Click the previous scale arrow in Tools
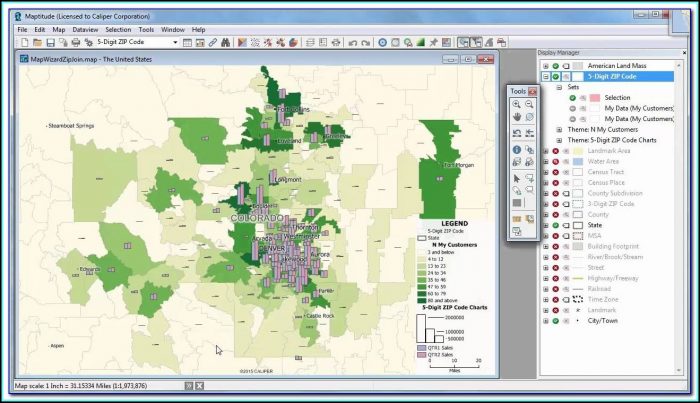The image size is (700, 403). [517, 133]
